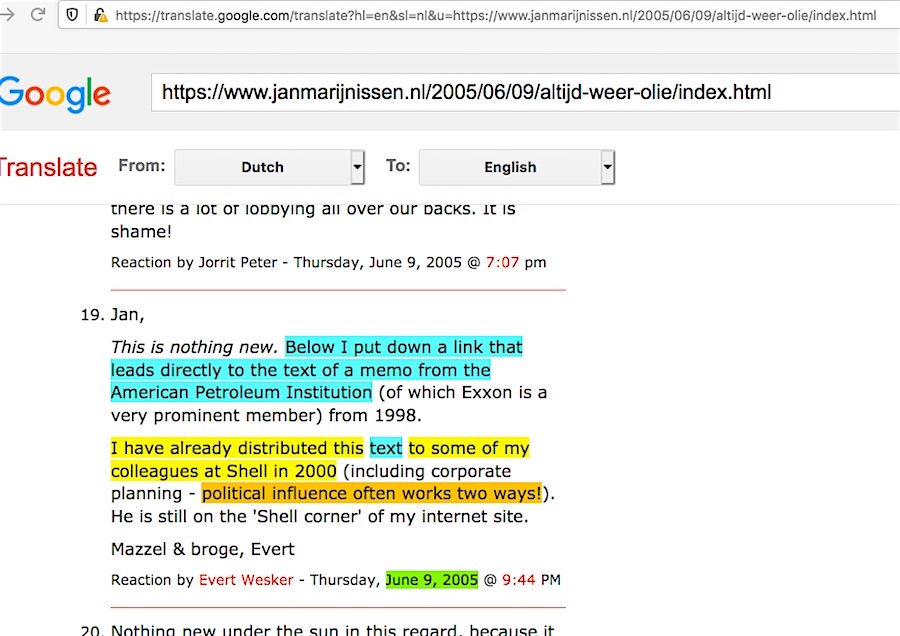Click the yellow highlighted colleagues at Shell text
Image resolution: width=900 pixels, height=636 pixels.
coord(224,471)
